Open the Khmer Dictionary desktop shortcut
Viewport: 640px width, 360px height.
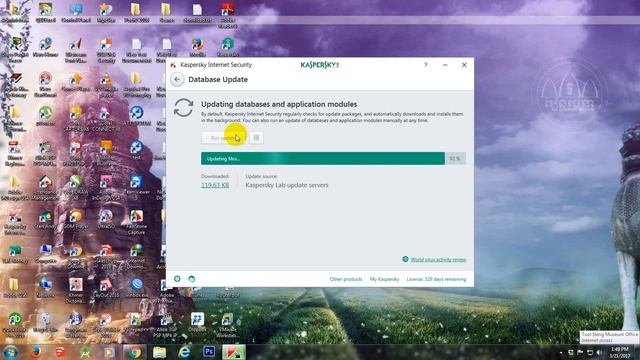[76, 291]
